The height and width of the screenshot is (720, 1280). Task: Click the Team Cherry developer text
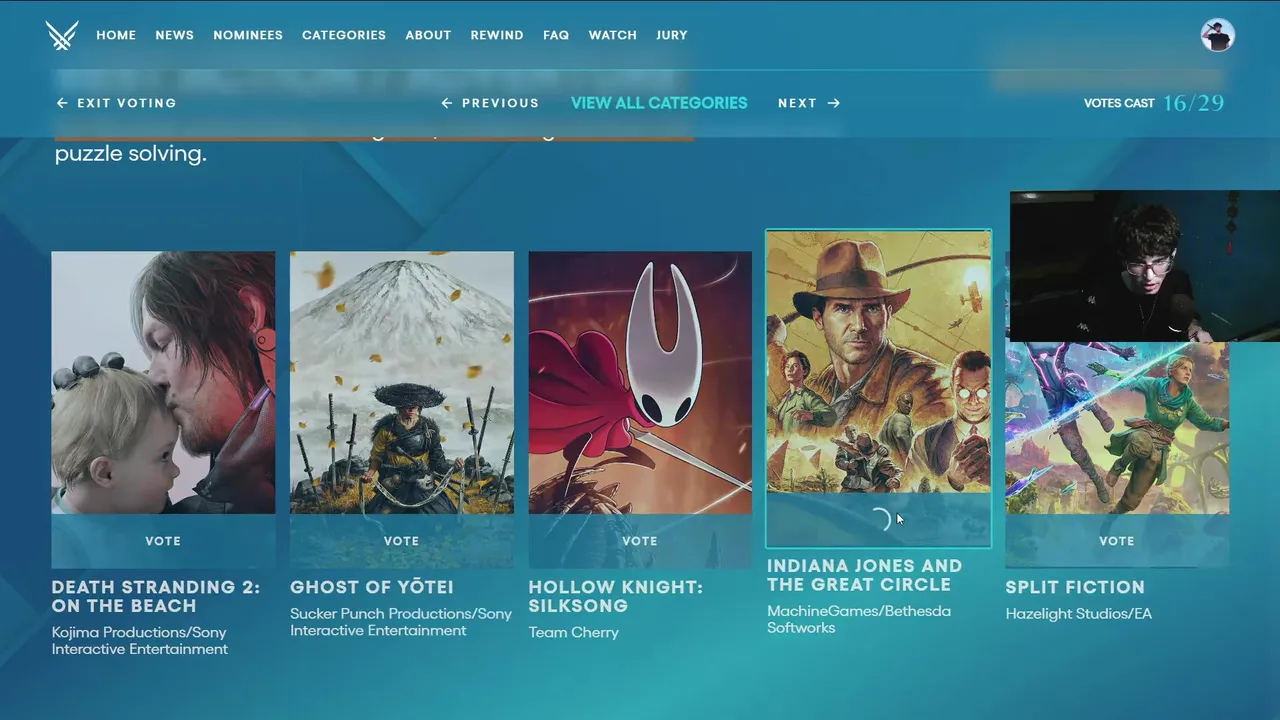click(574, 632)
